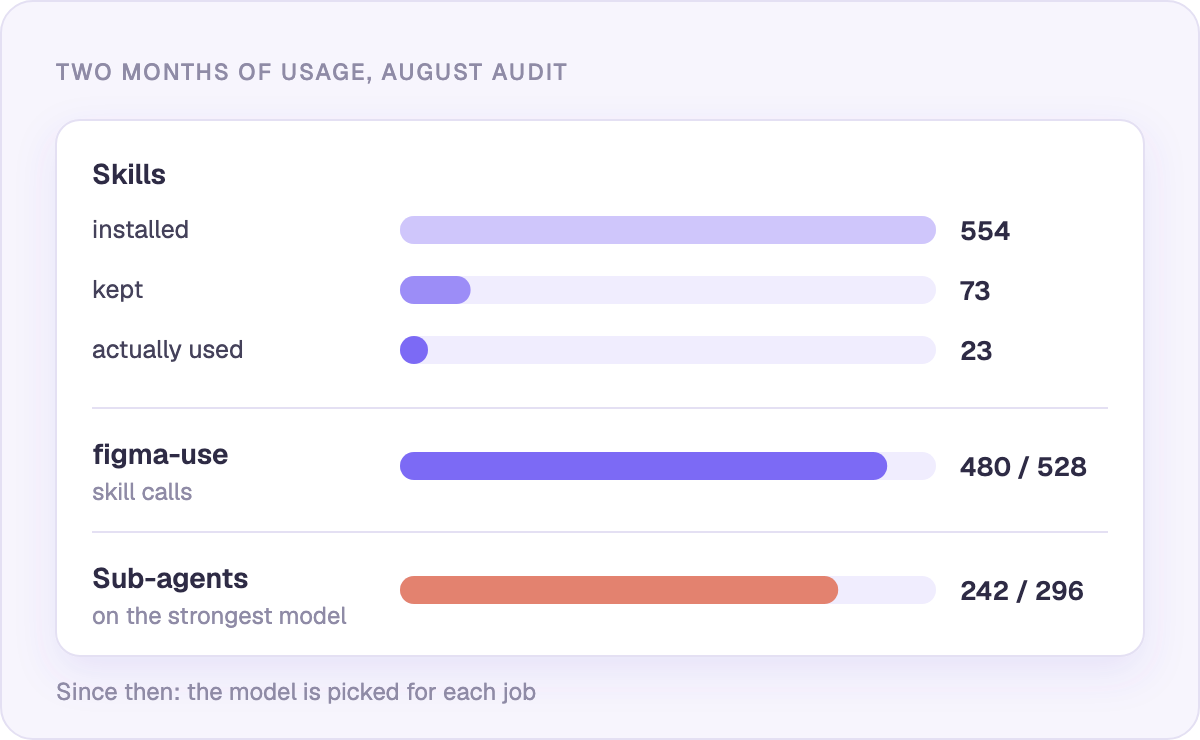Screen dimensions: 1200x740
Task: Click the 'kept' row label
Action: point(118,290)
